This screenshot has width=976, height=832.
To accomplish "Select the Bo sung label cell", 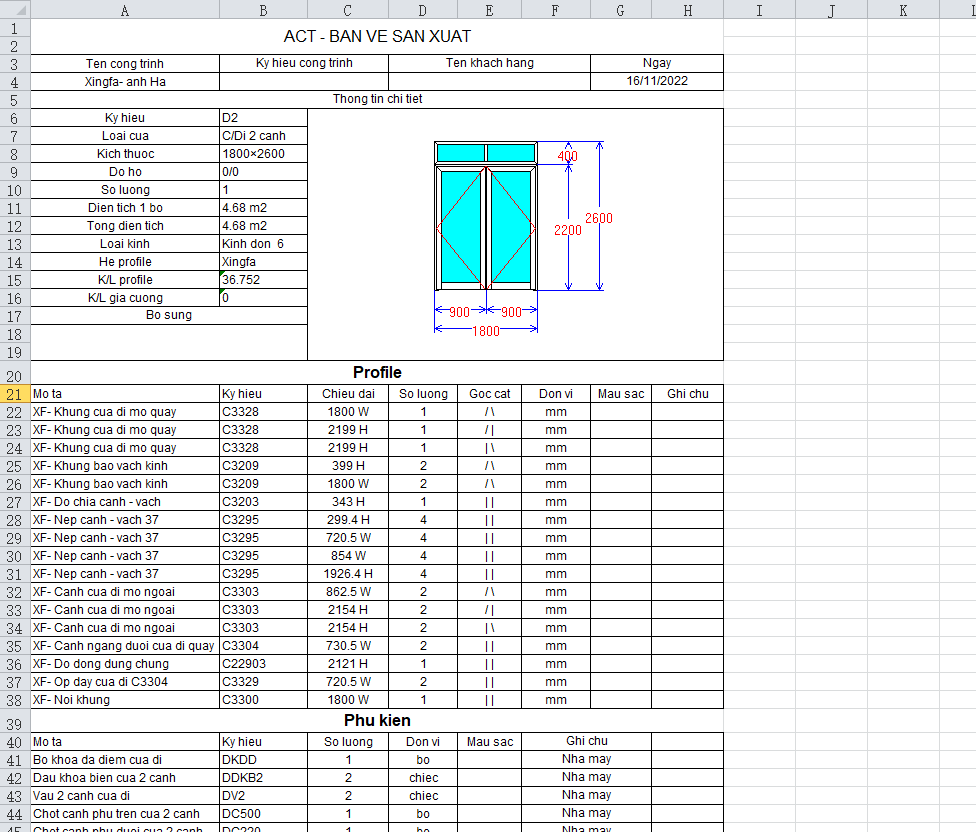I will tap(169, 316).
